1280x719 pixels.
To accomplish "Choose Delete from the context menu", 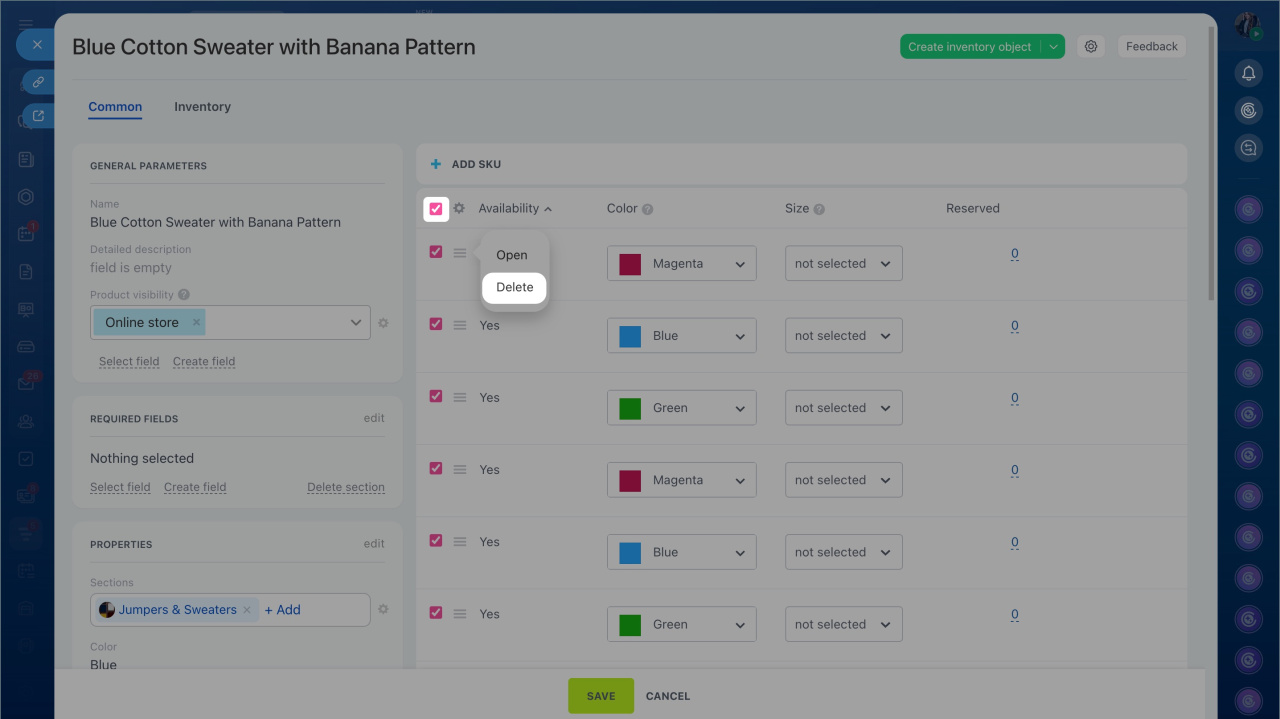I will click(x=515, y=287).
